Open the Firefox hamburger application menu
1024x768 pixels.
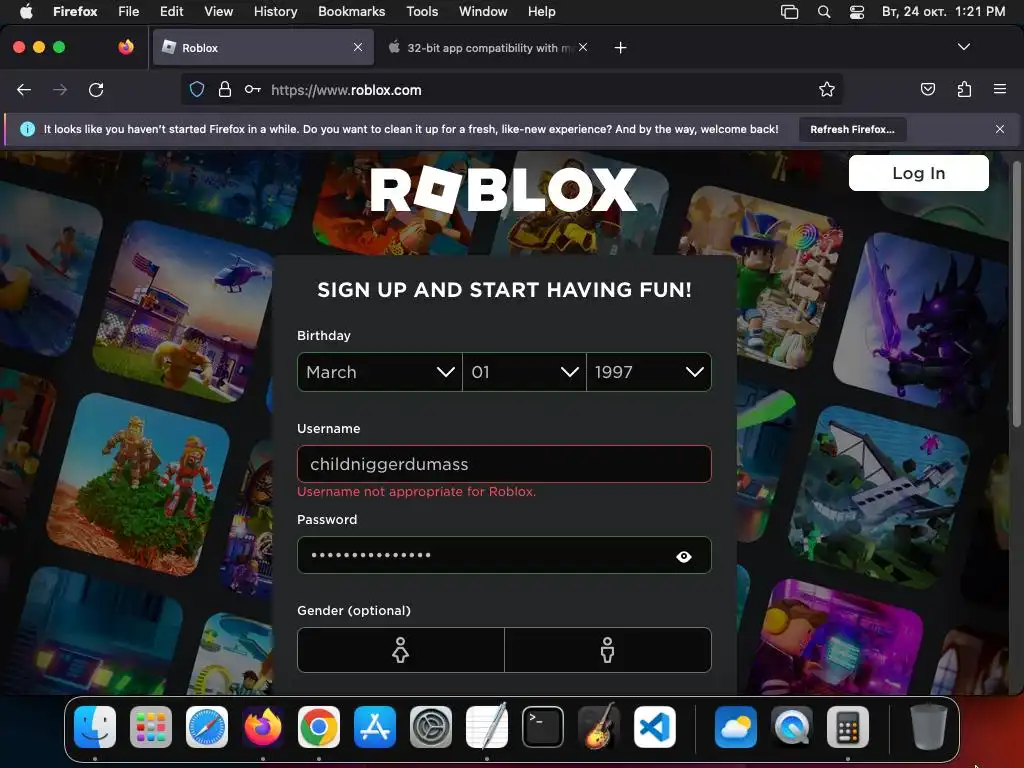pos(1000,89)
